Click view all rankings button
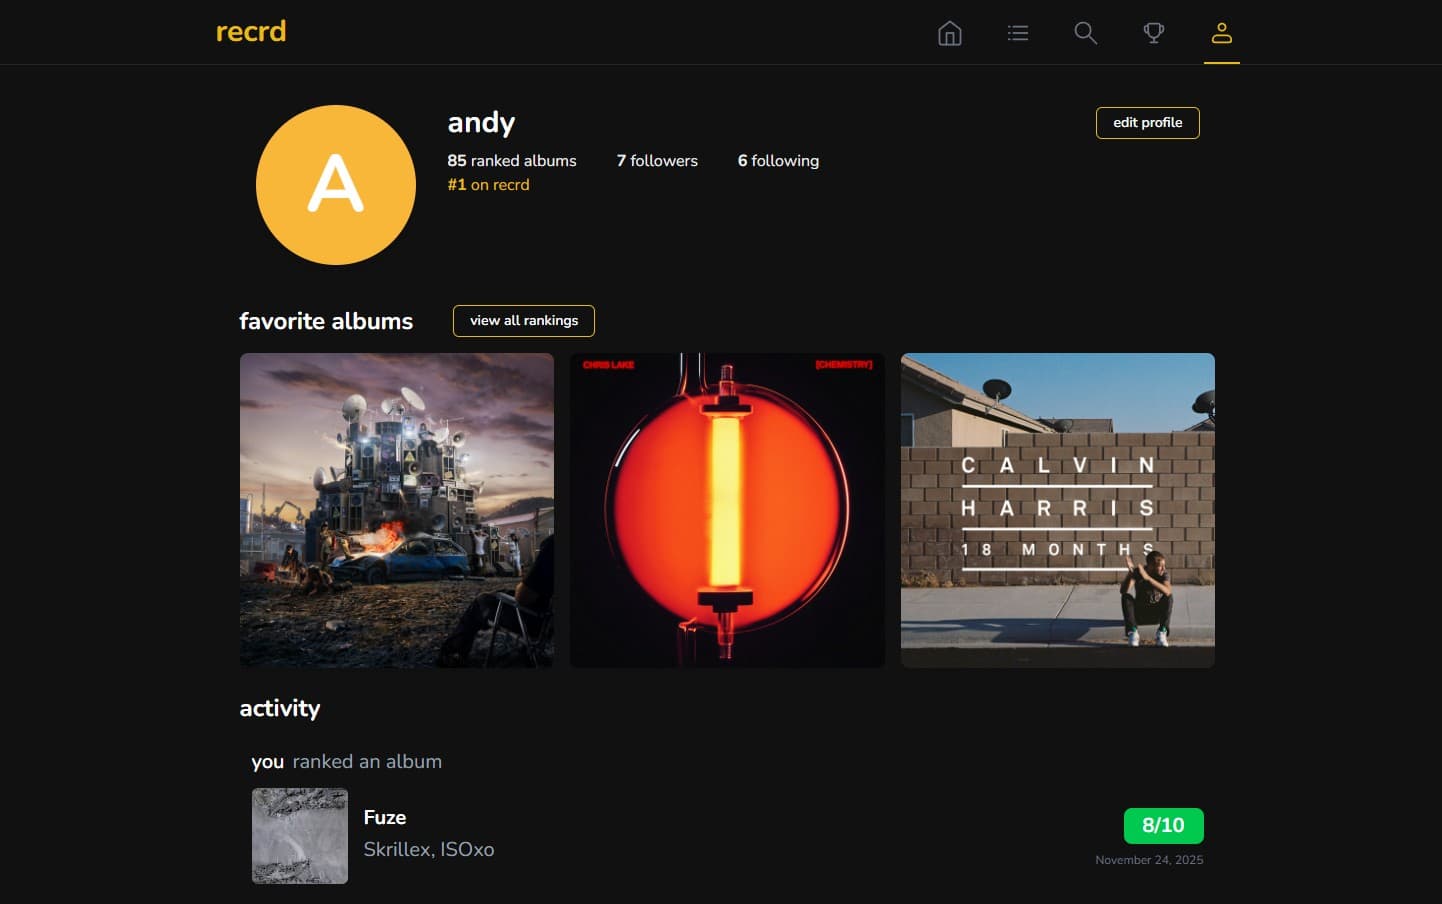Viewport: 1442px width, 904px height. tap(524, 321)
